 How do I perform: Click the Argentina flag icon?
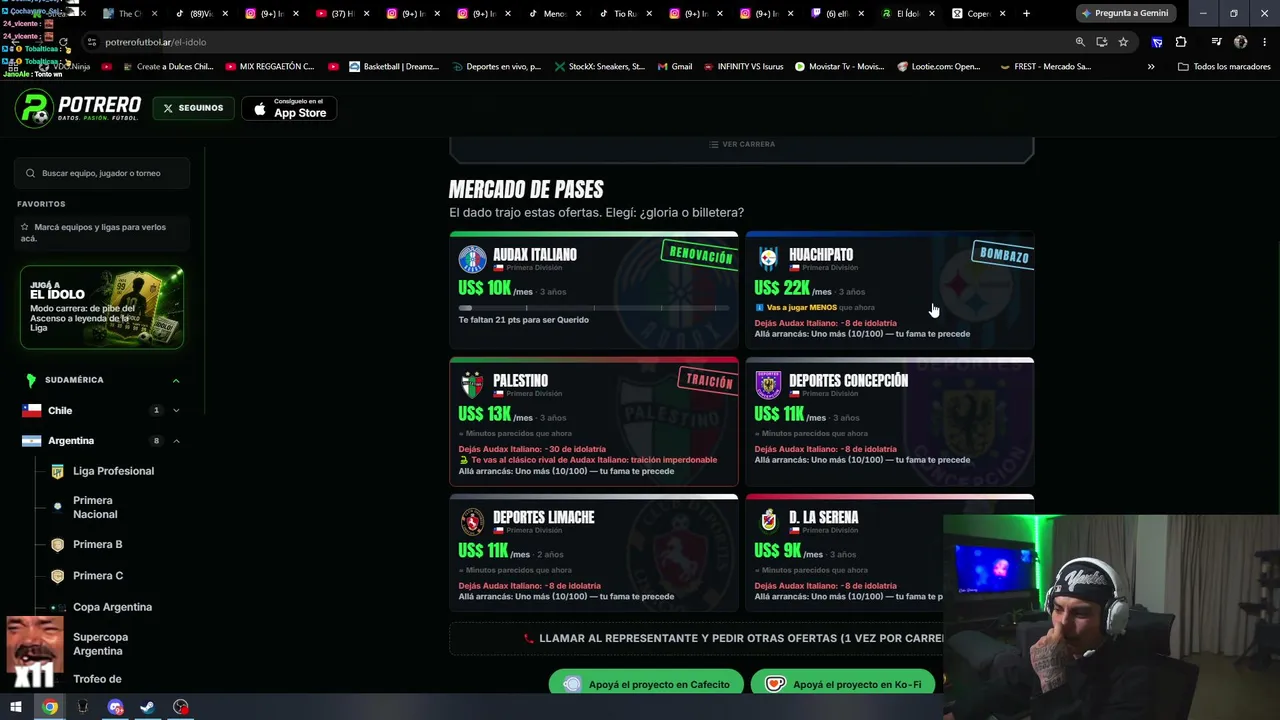click(x=32, y=441)
